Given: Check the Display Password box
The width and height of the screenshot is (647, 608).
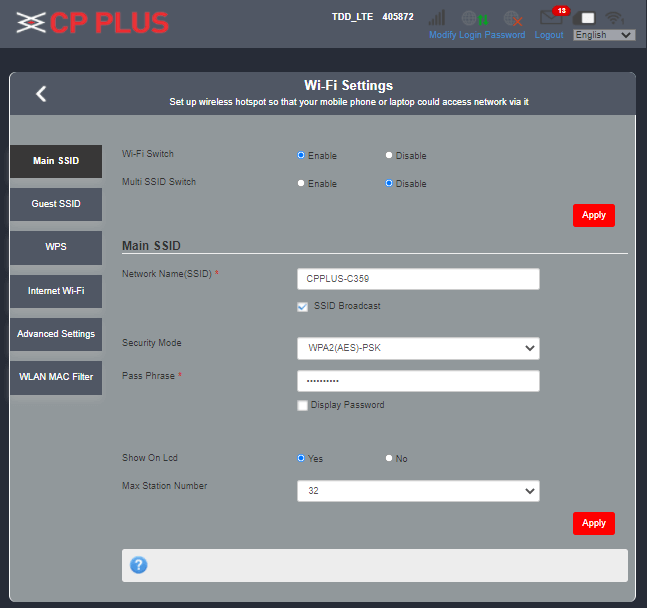Looking at the screenshot, I should (302, 405).
